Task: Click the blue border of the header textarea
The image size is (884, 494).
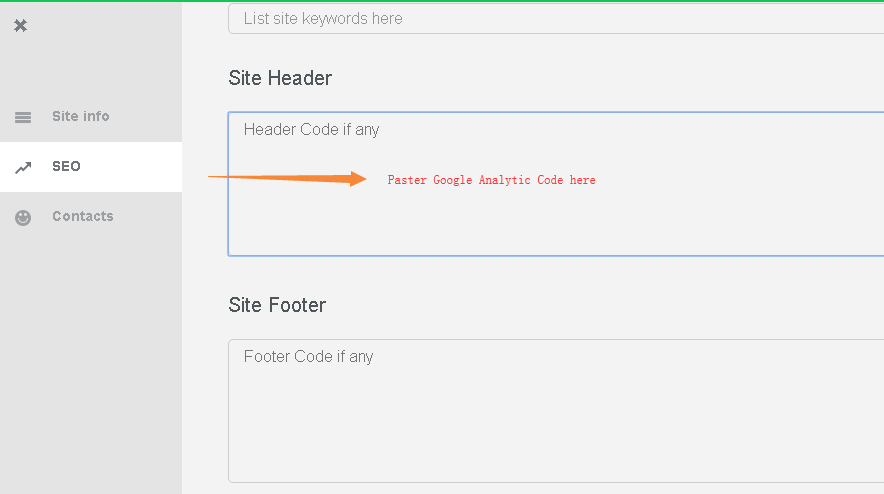Action: (x=229, y=200)
